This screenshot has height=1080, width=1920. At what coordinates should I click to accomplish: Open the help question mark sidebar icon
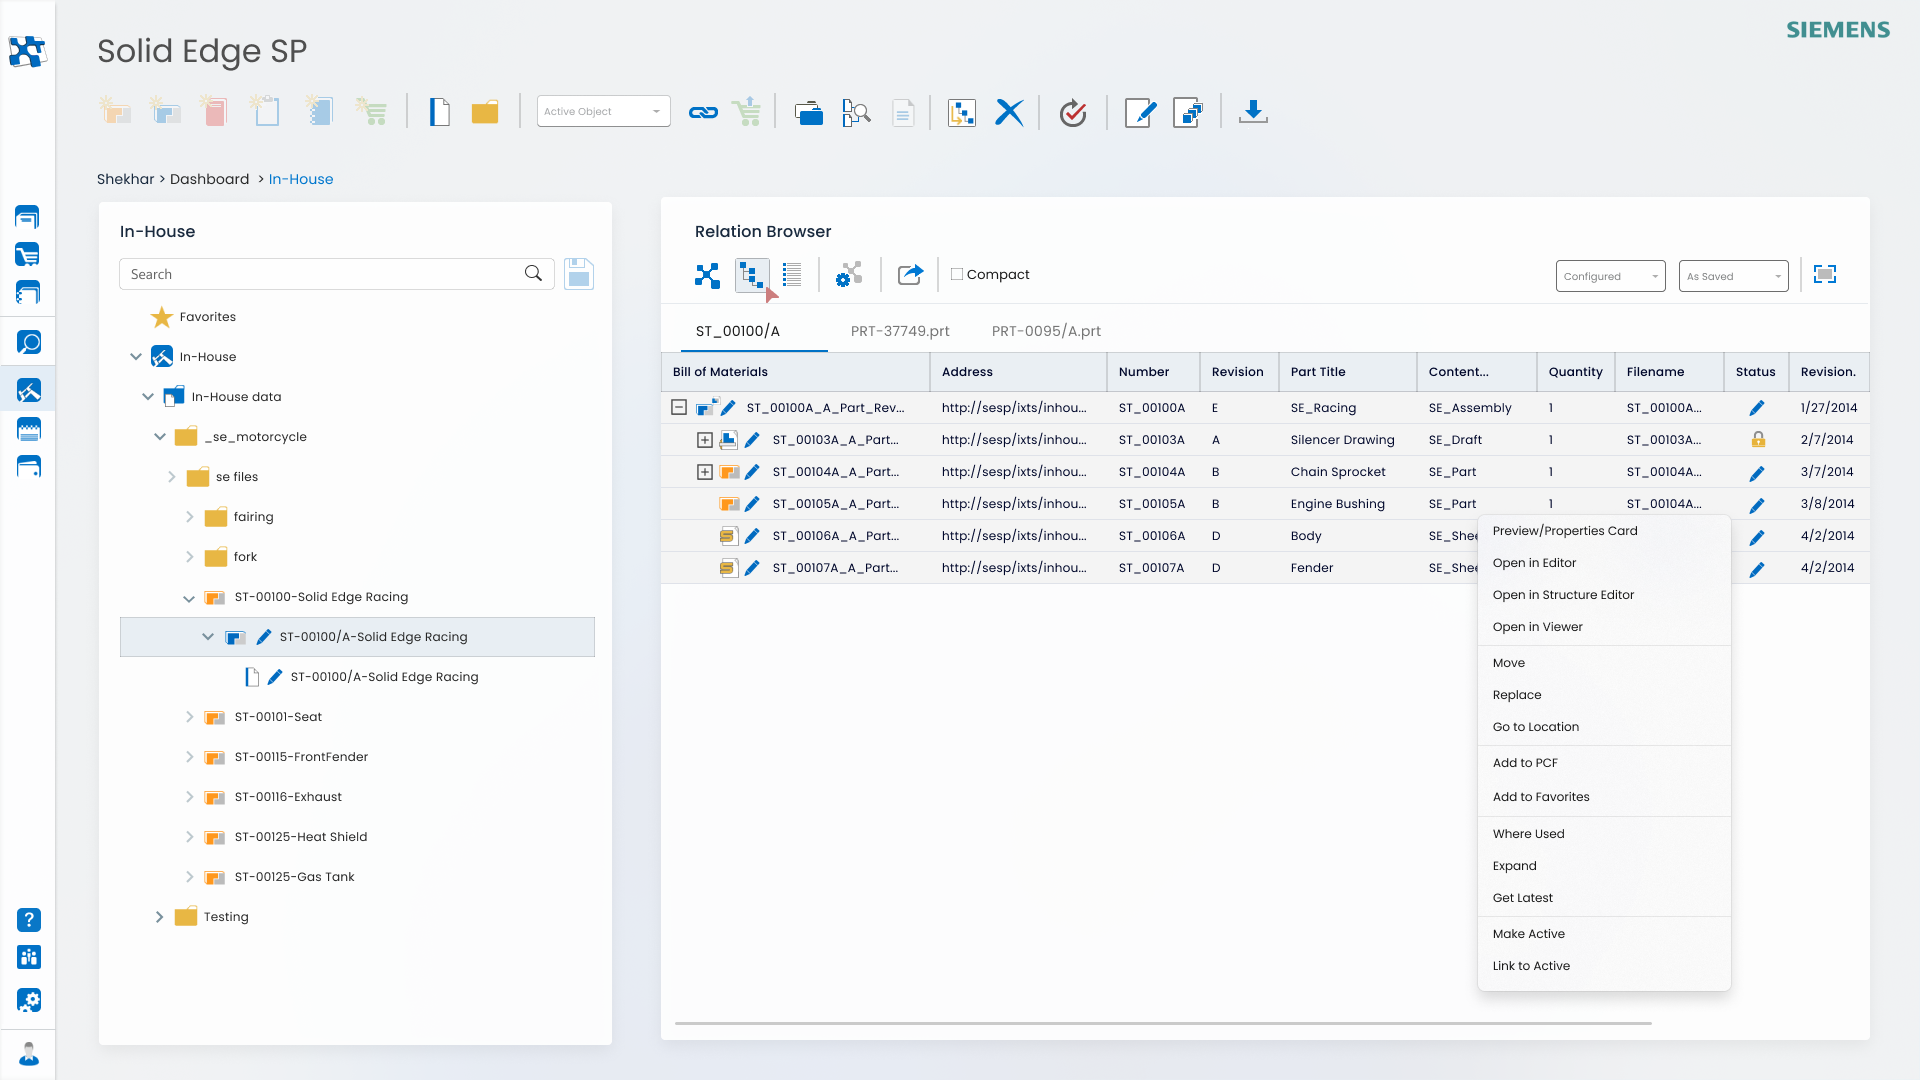tap(29, 919)
